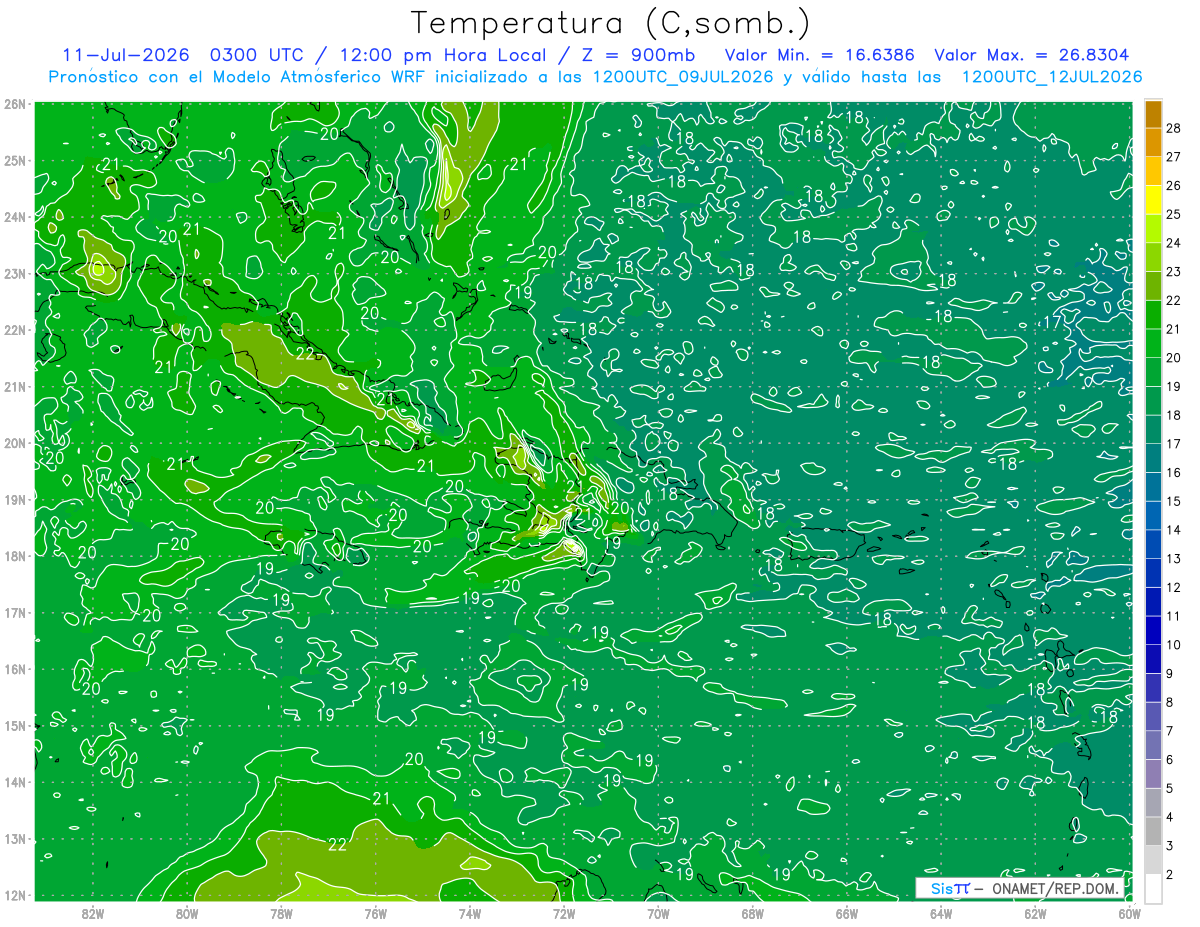Click the "12" label on the color scale
Screen dimensions: 1200x927
1174,587
